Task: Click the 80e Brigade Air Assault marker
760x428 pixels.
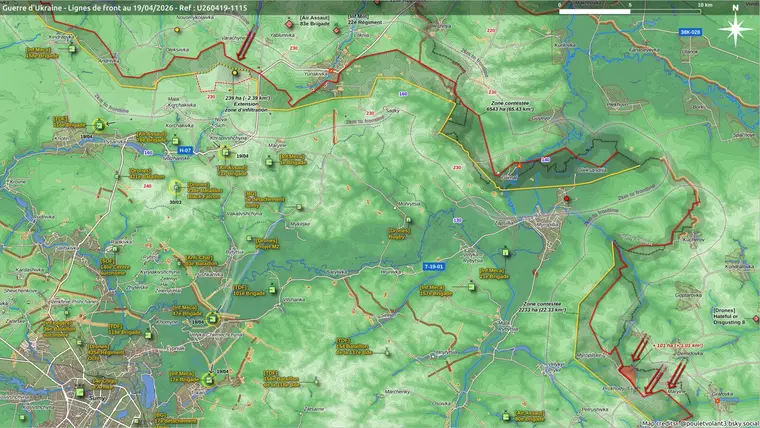Action: point(506,416)
